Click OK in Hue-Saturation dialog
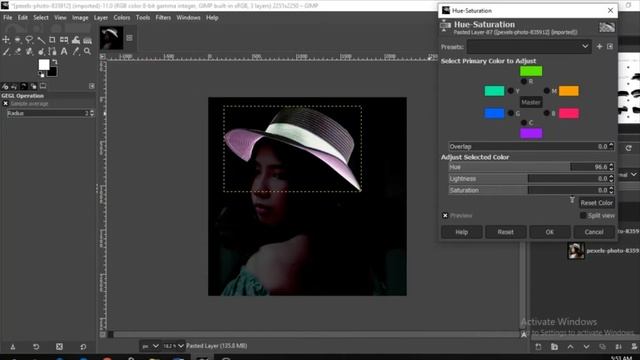Image resolution: width=640 pixels, height=360 pixels. tap(550, 232)
